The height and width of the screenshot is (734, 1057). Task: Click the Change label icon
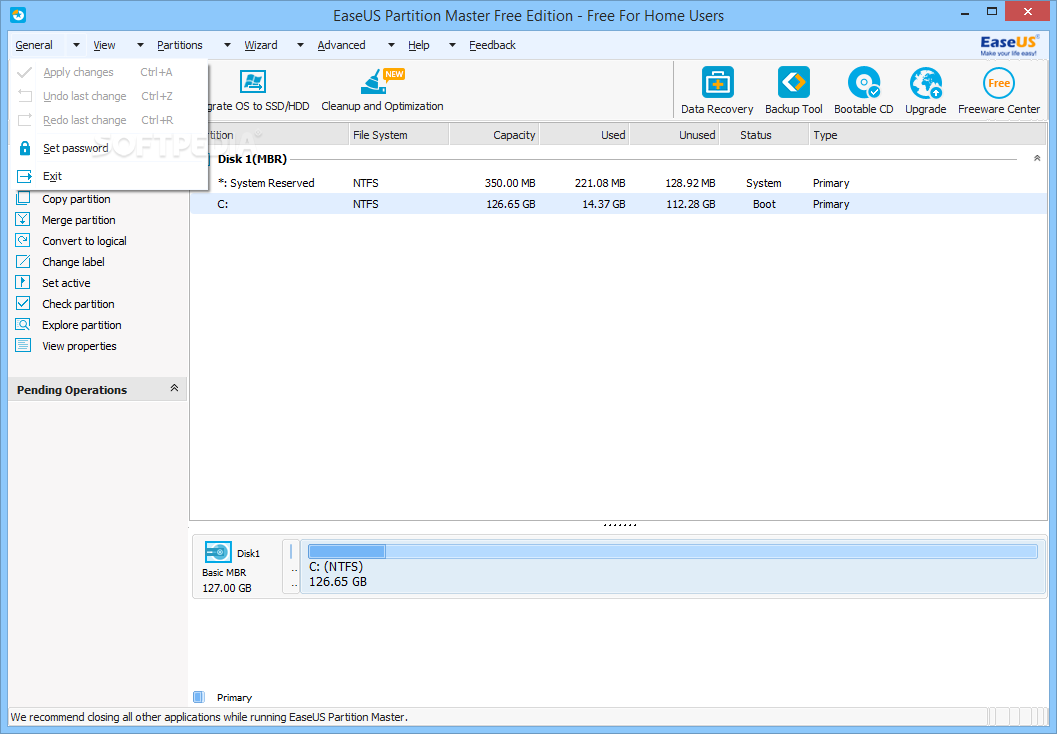coord(23,262)
